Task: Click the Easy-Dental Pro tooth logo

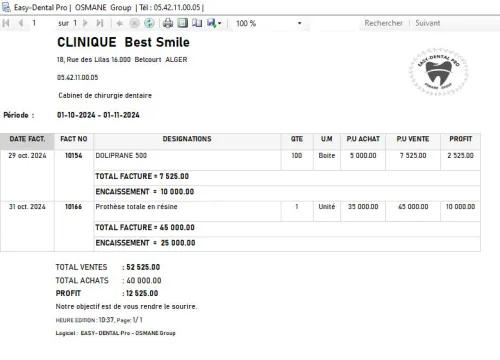Action: (438, 72)
